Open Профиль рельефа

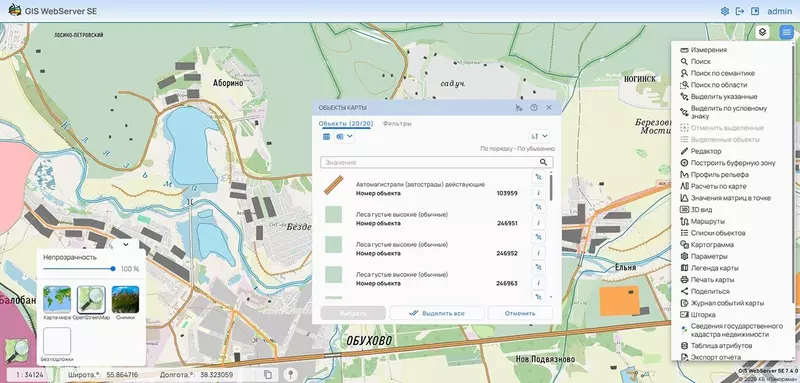[719, 174]
